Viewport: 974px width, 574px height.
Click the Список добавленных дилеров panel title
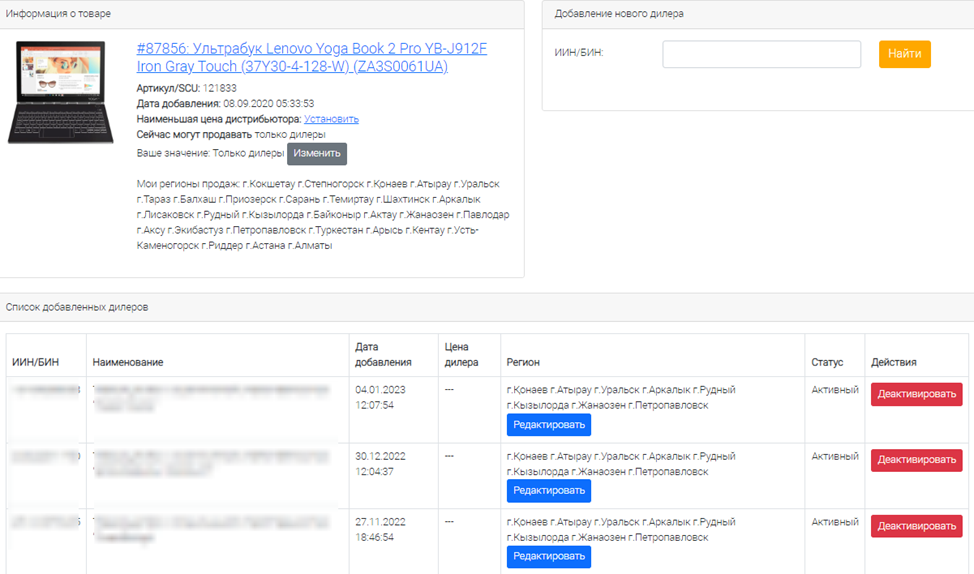point(77,307)
